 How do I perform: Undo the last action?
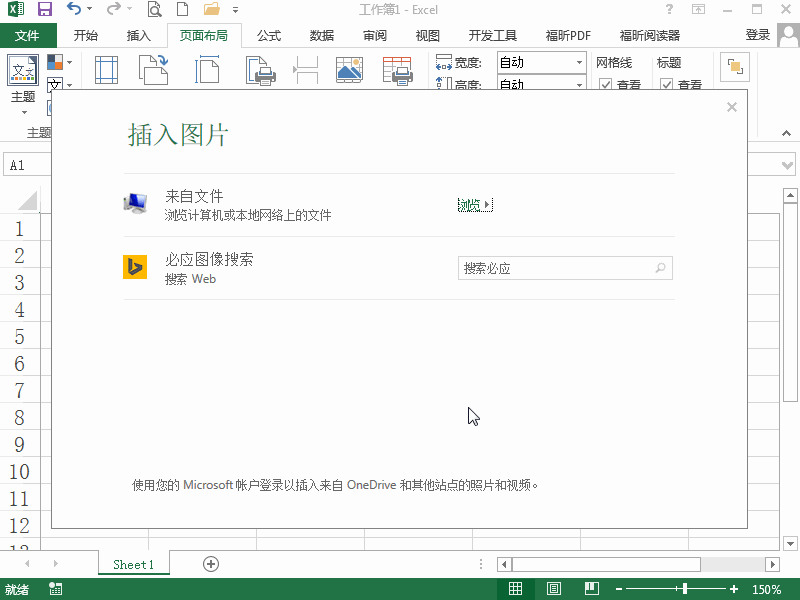click(x=74, y=9)
